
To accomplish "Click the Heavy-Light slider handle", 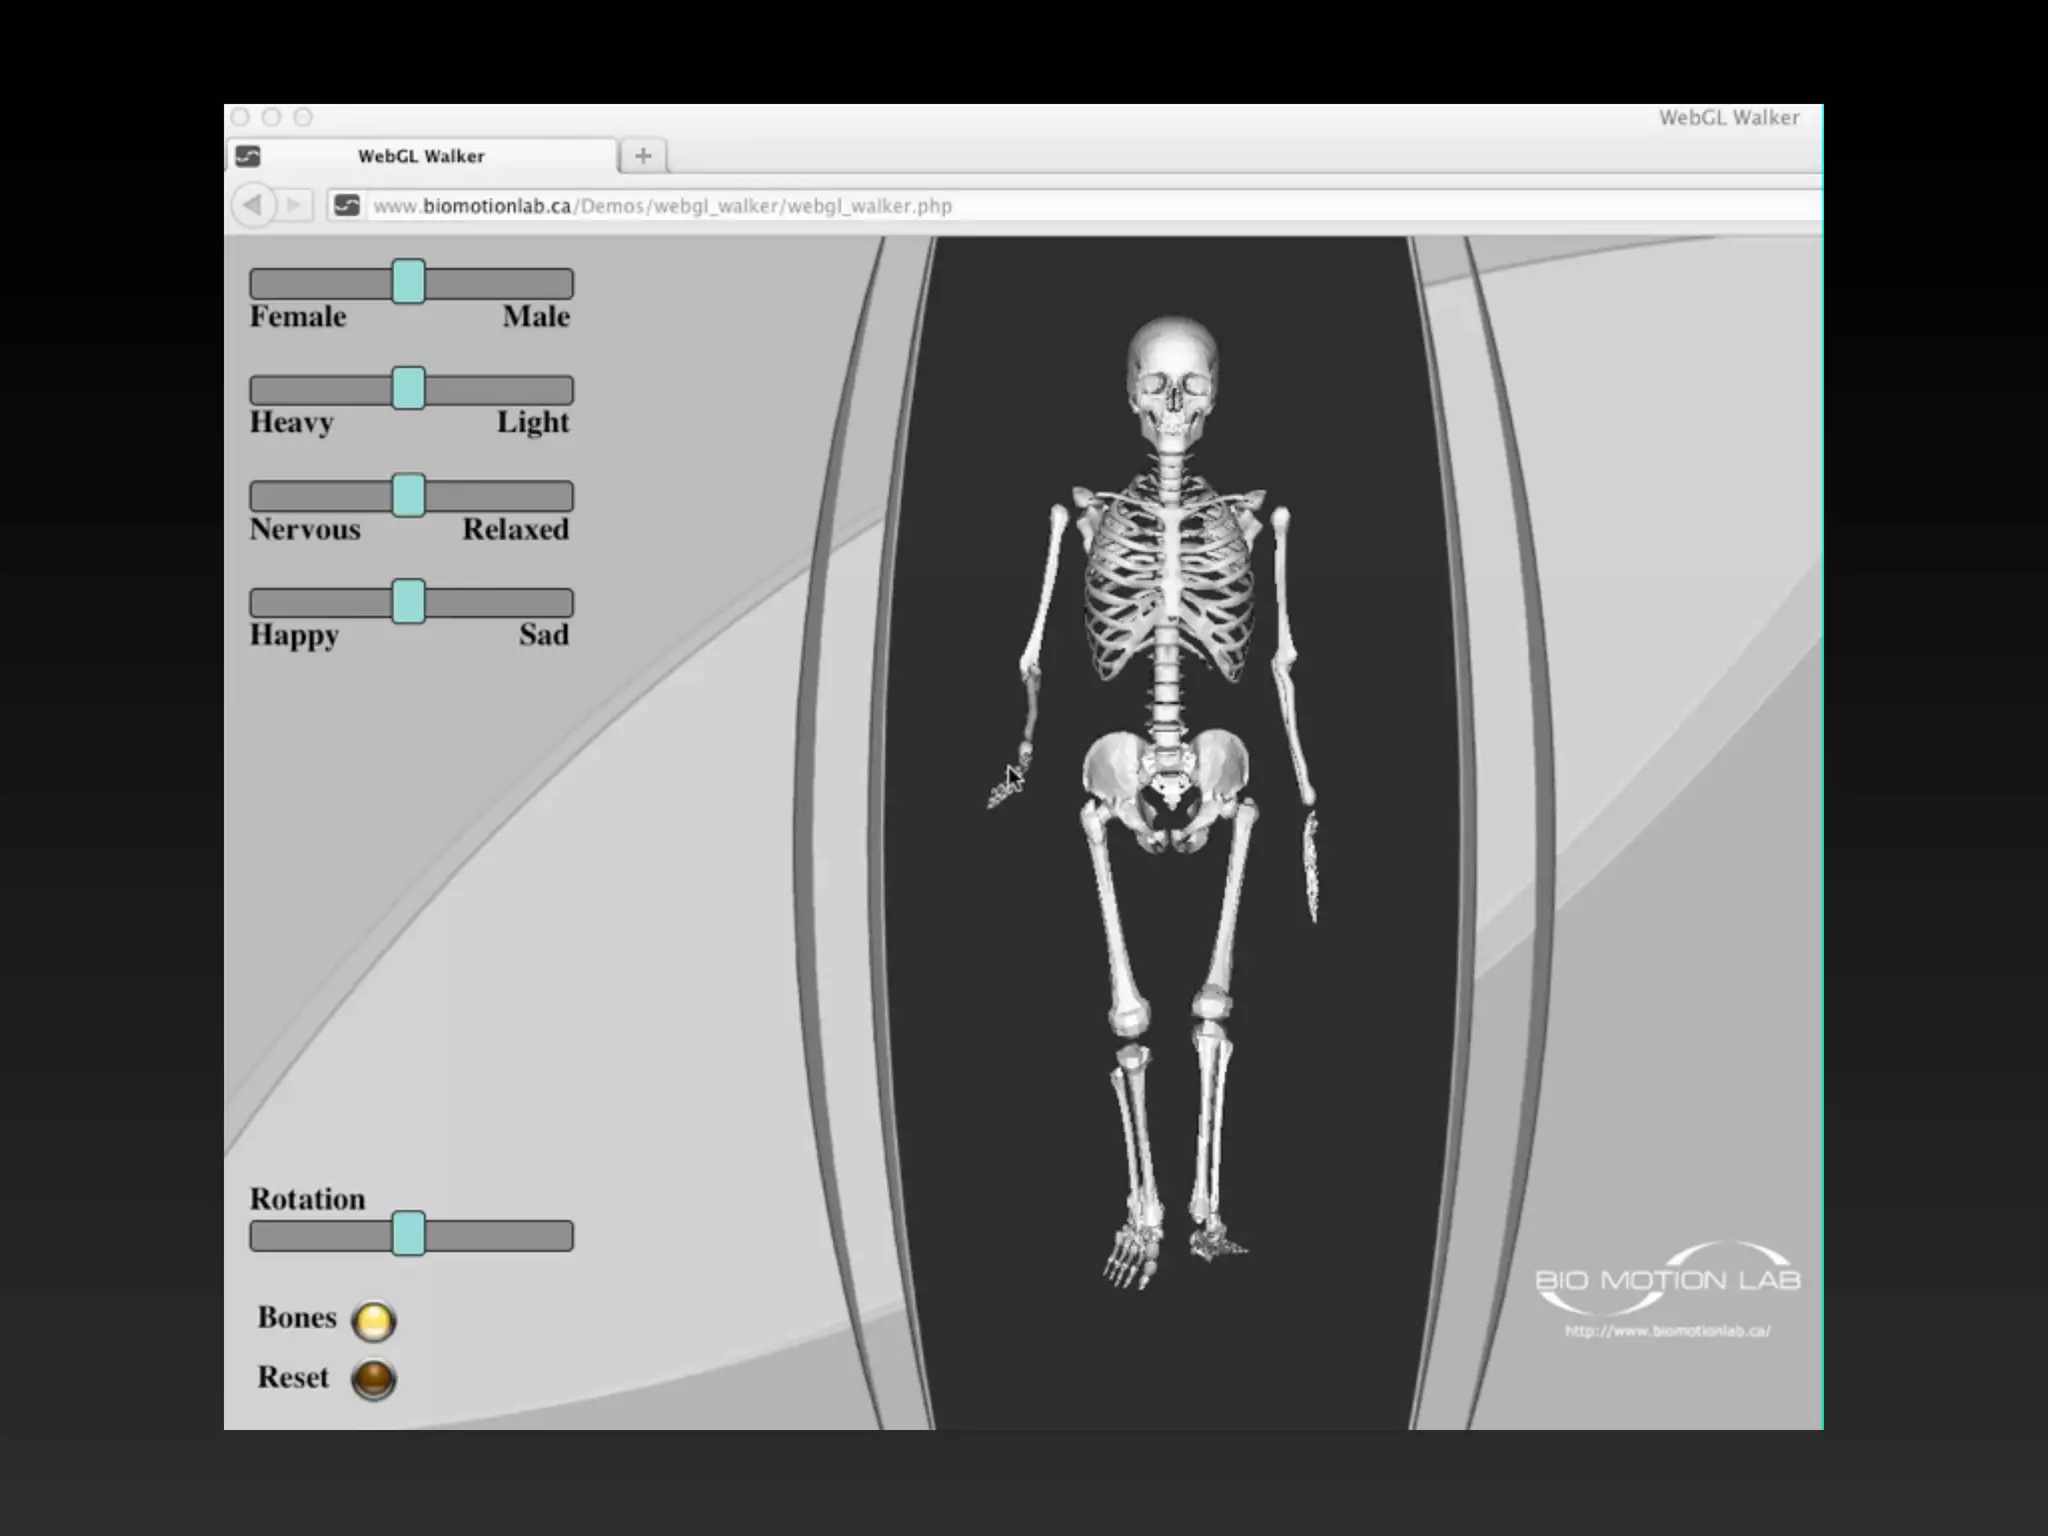I will click(408, 388).
